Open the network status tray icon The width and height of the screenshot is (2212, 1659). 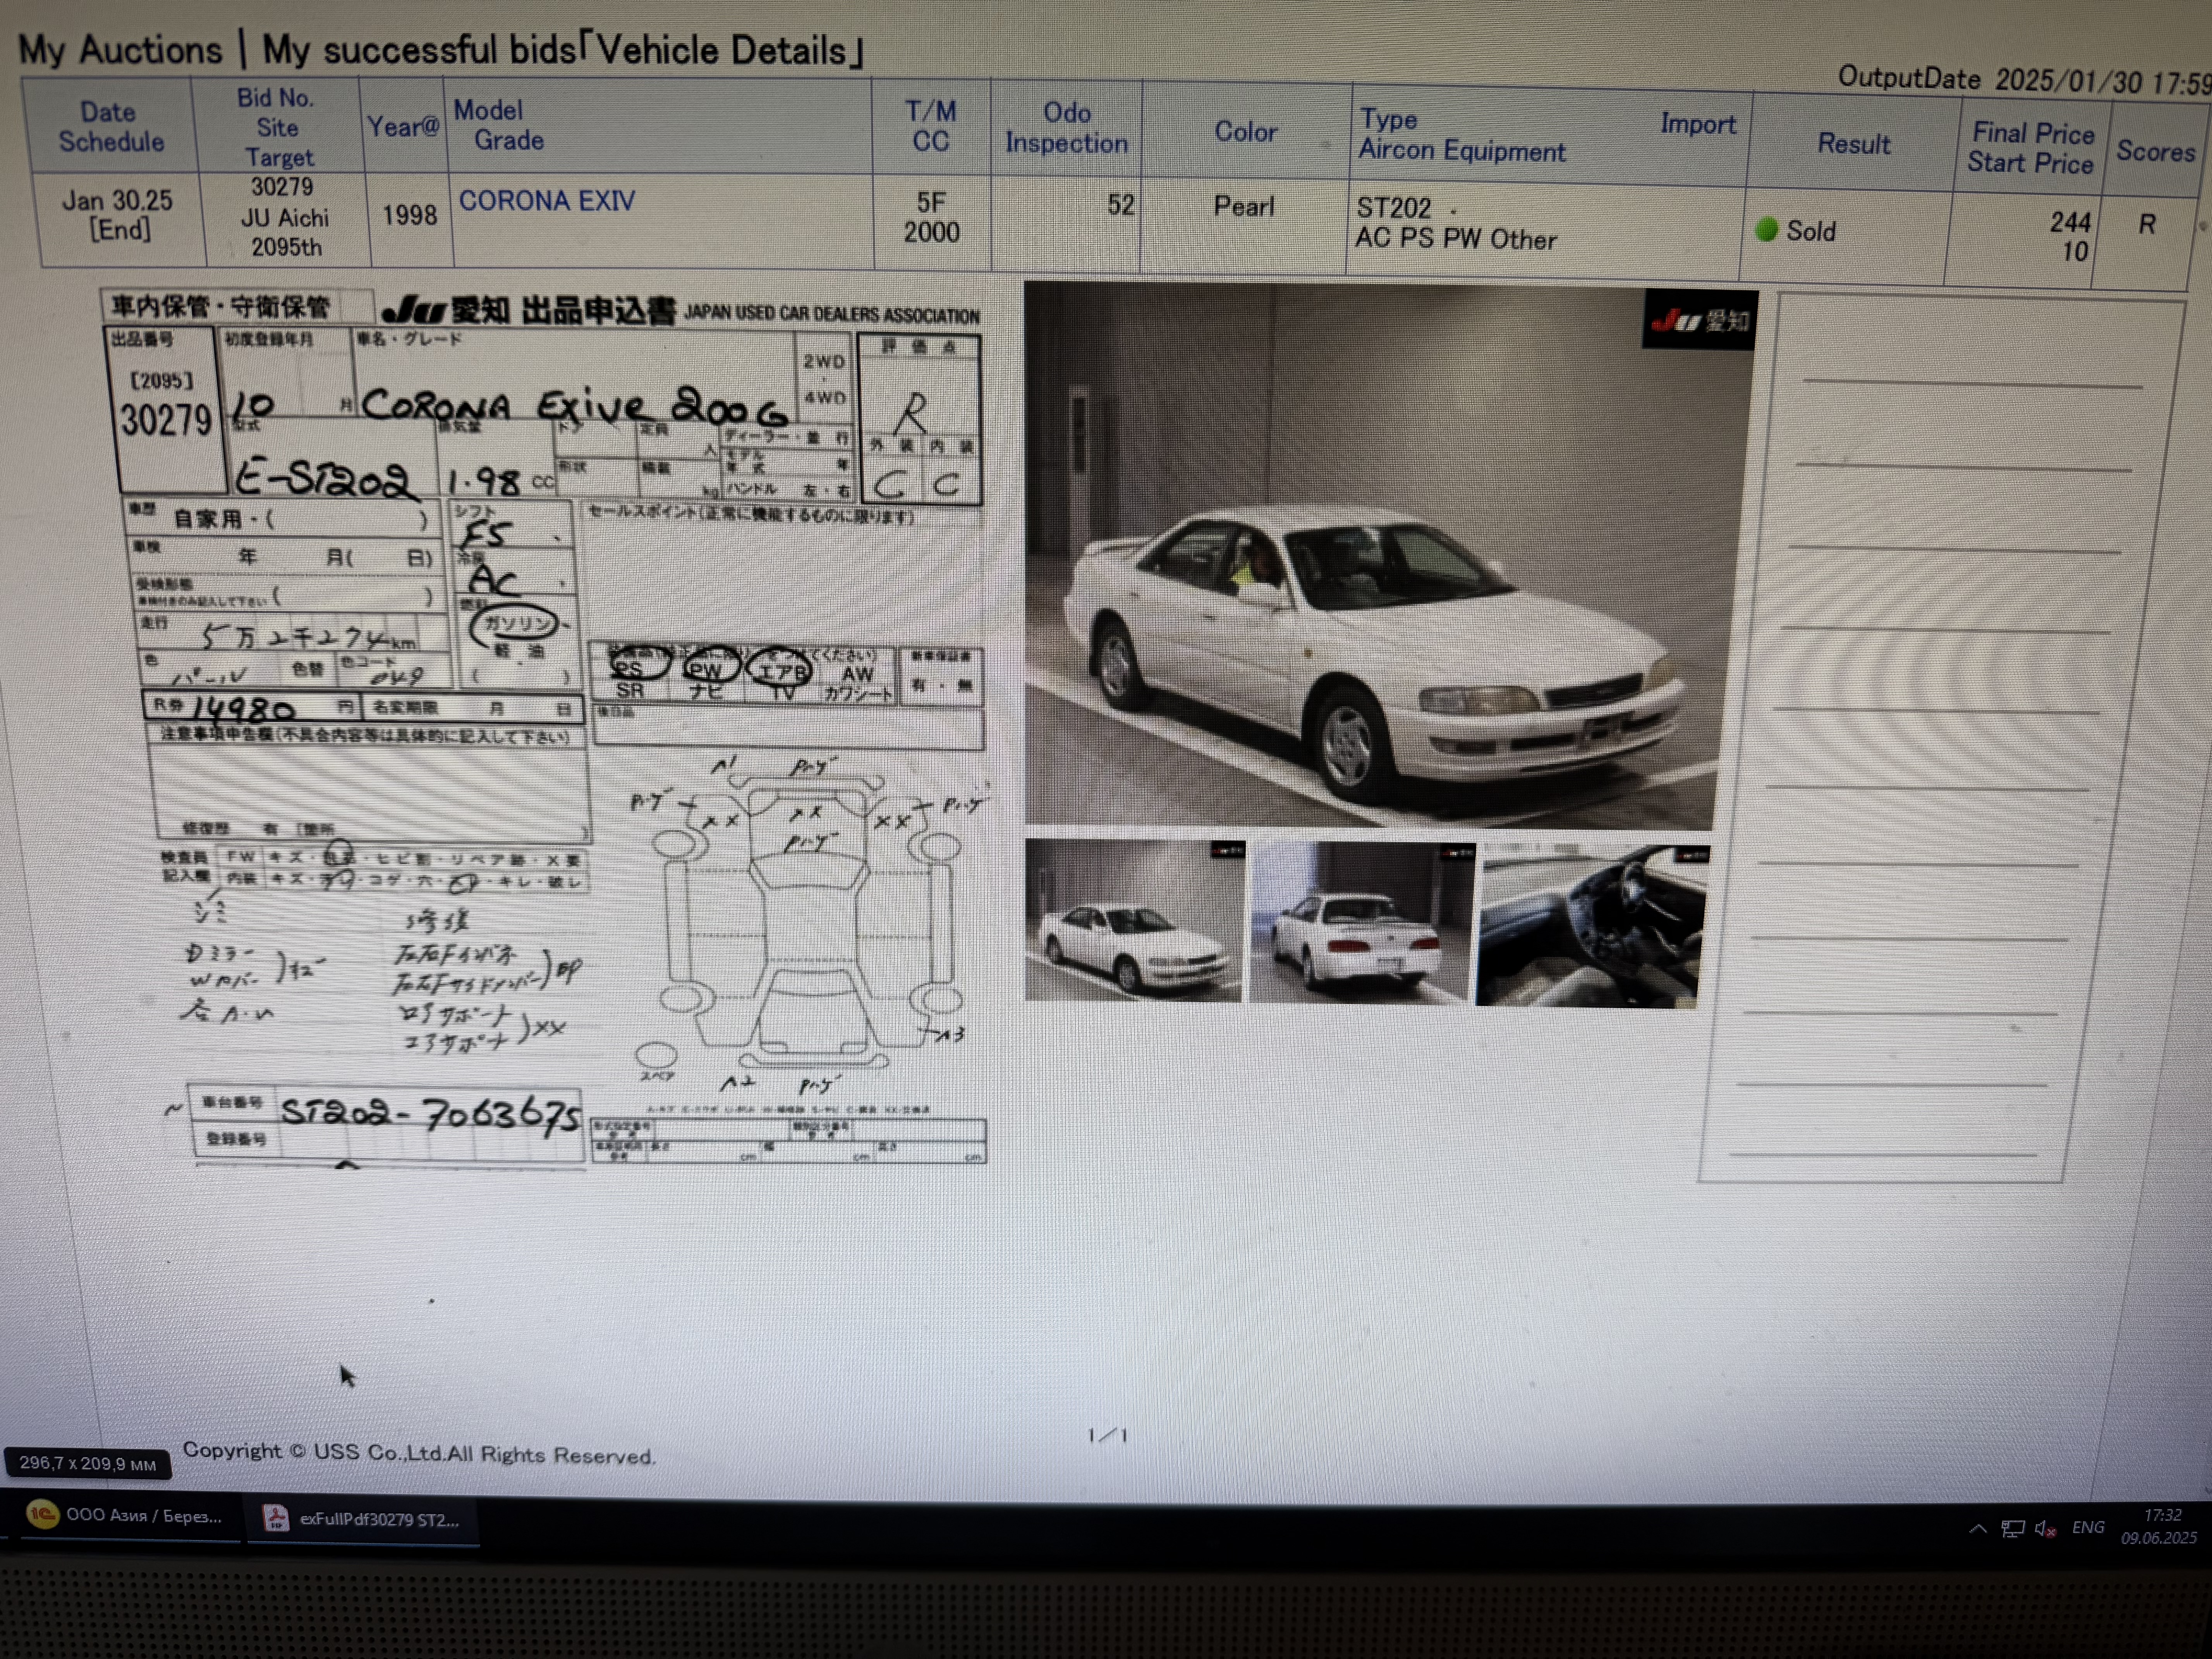(2012, 1528)
